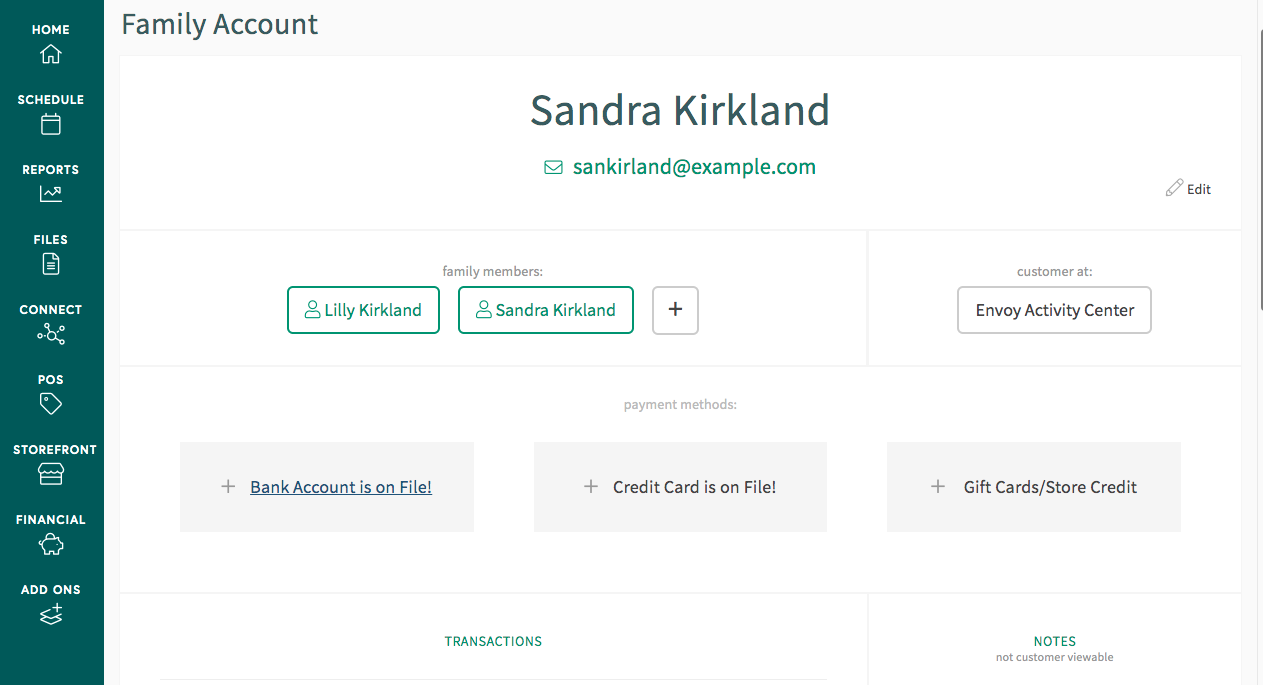Switch to the Transactions tab
The image size is (1263, 685).
[493, 641]
